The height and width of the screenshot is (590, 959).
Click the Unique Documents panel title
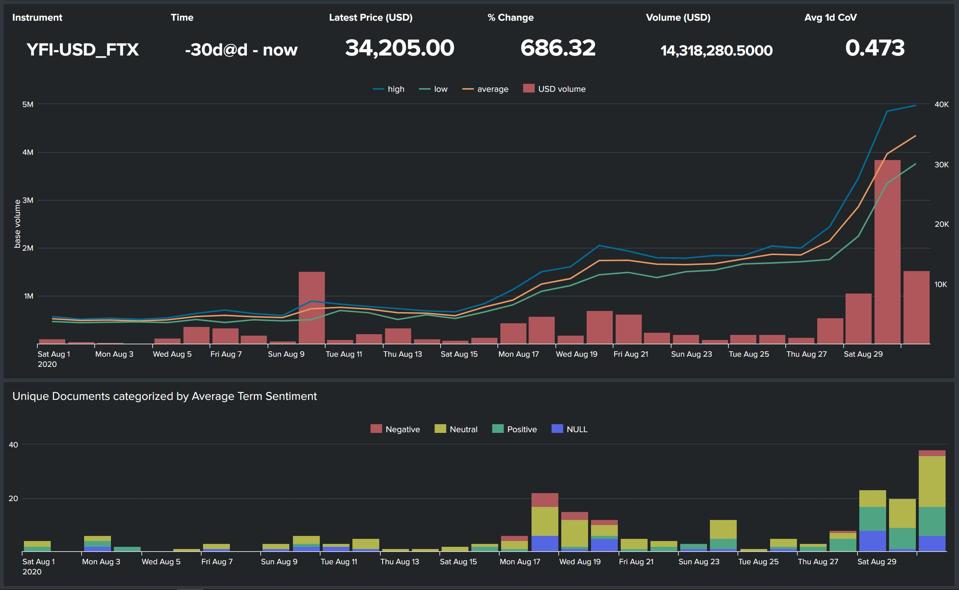click(x=165, y=396)
